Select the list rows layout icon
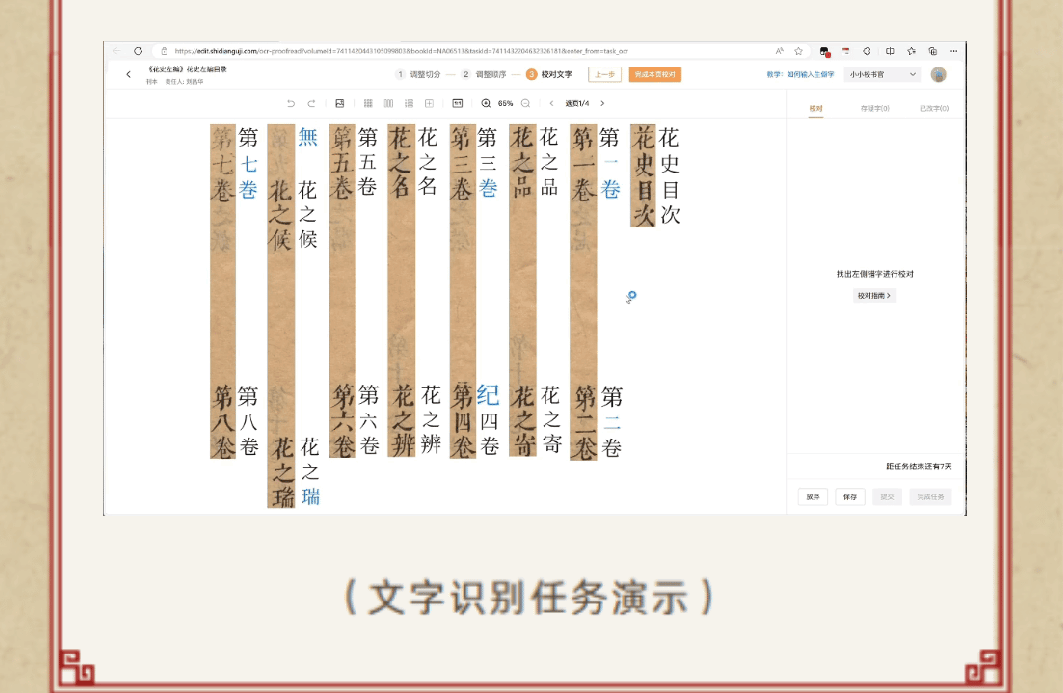 click(x=409, y=103)
